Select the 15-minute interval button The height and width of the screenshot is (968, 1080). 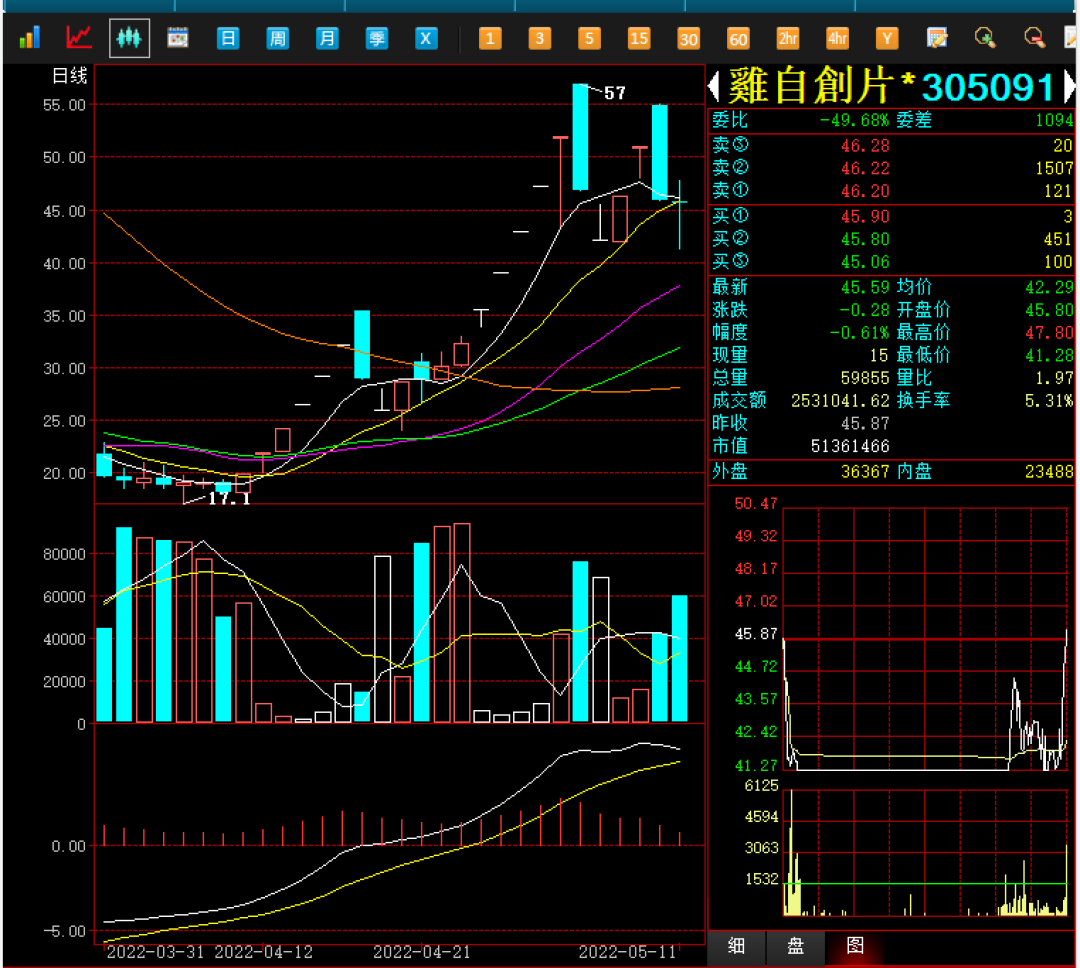tap(638, 38)
